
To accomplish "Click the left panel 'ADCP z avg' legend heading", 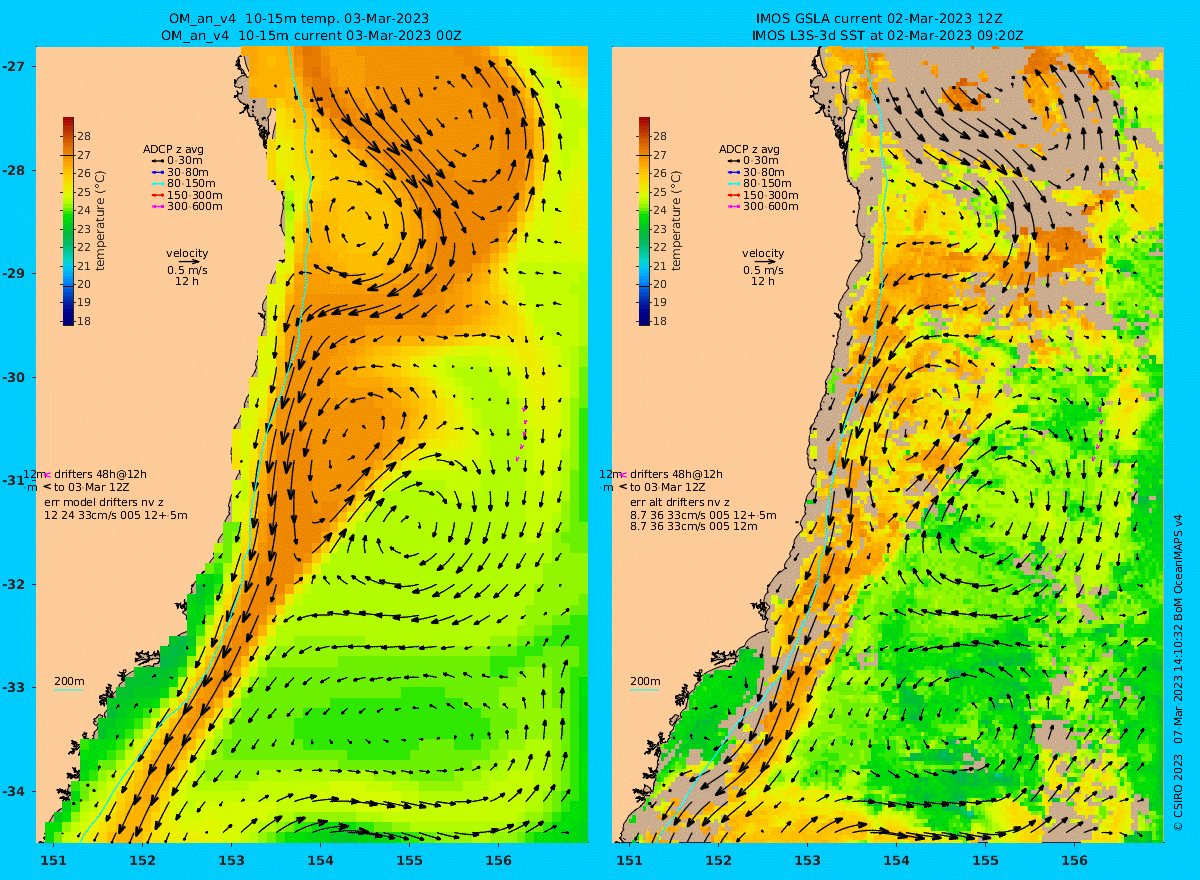I will tap(173, 149).
